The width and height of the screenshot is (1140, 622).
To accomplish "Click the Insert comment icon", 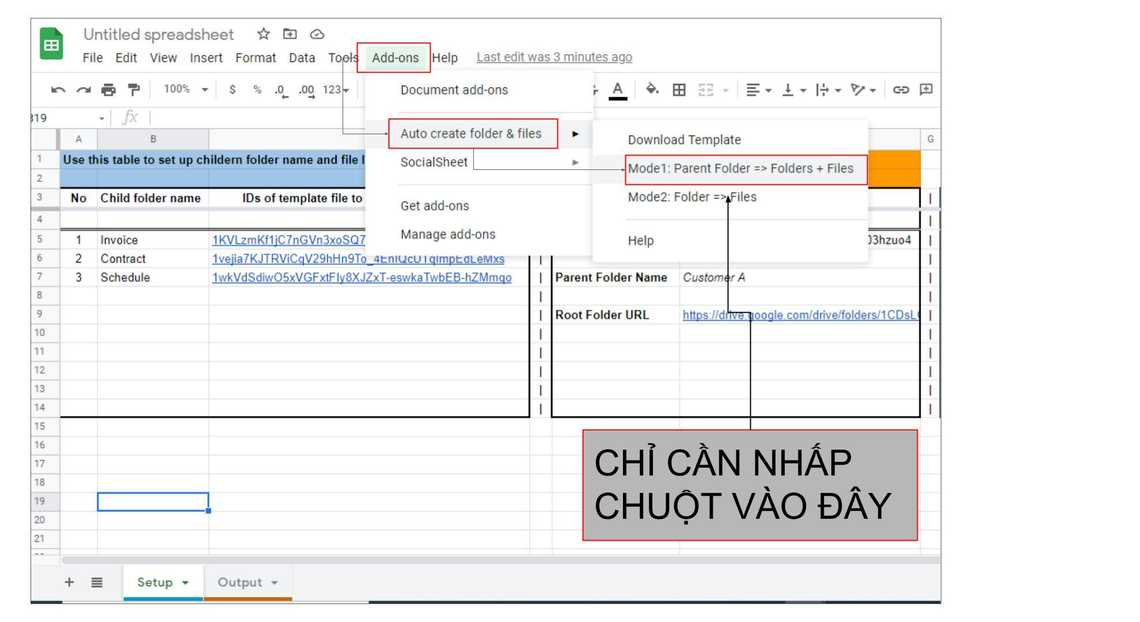I will pyautogui.click(x=926, y=90).
